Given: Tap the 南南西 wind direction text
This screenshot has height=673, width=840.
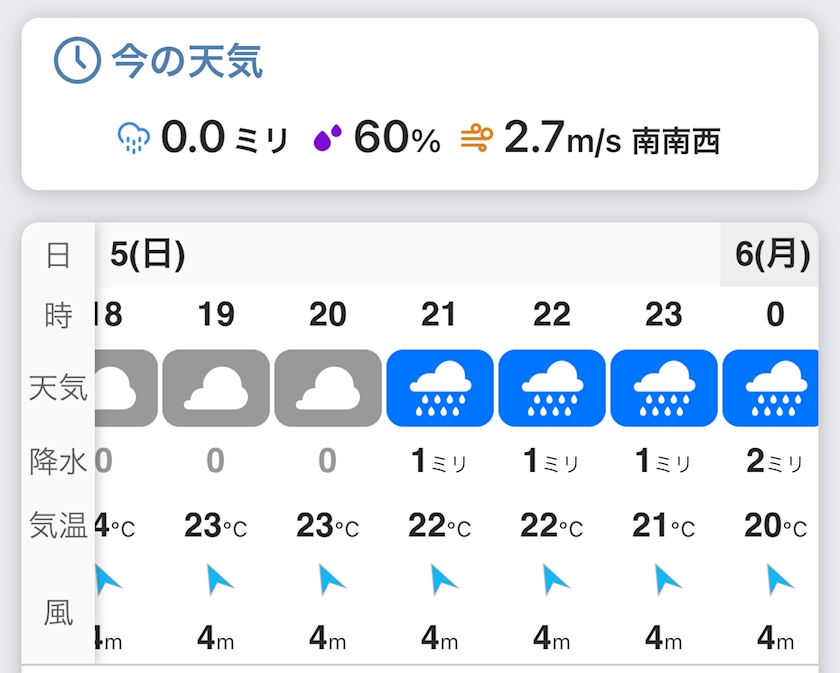Looking at the screenshot, I should pyautogui.click(x=676, y=141).
